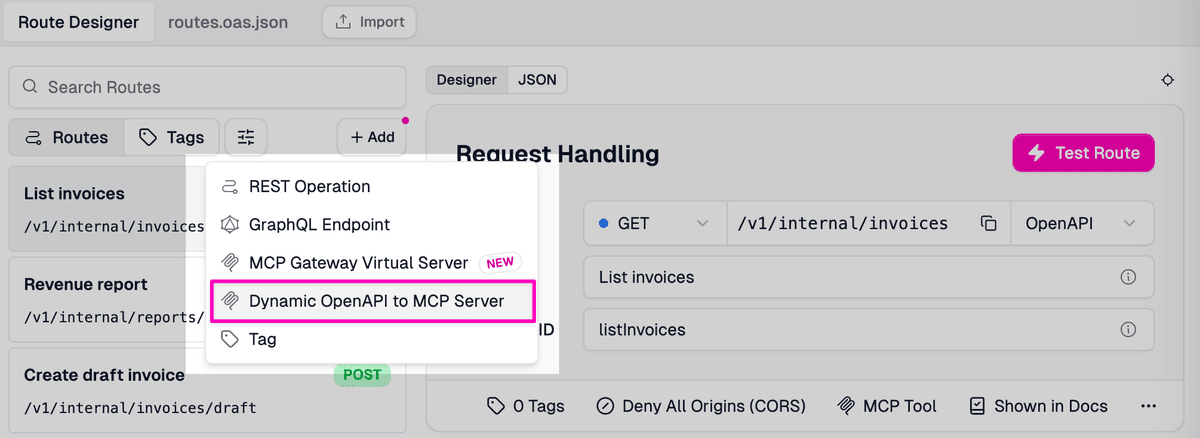Click the Tag menu item icon
The image size is (1200, 438).
click(230, 339)
